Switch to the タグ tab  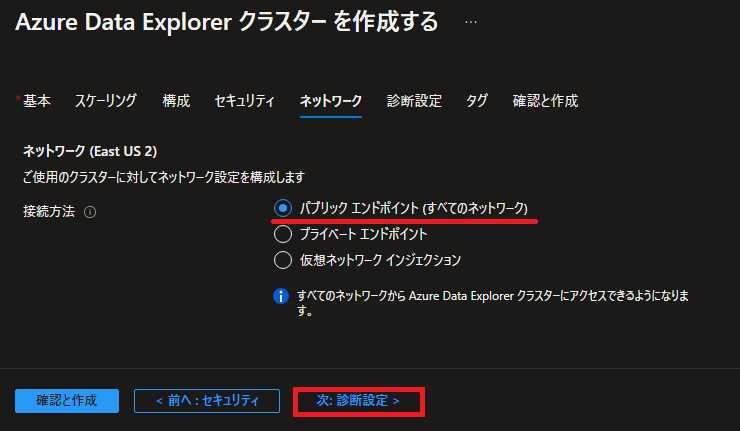point(477,101)
